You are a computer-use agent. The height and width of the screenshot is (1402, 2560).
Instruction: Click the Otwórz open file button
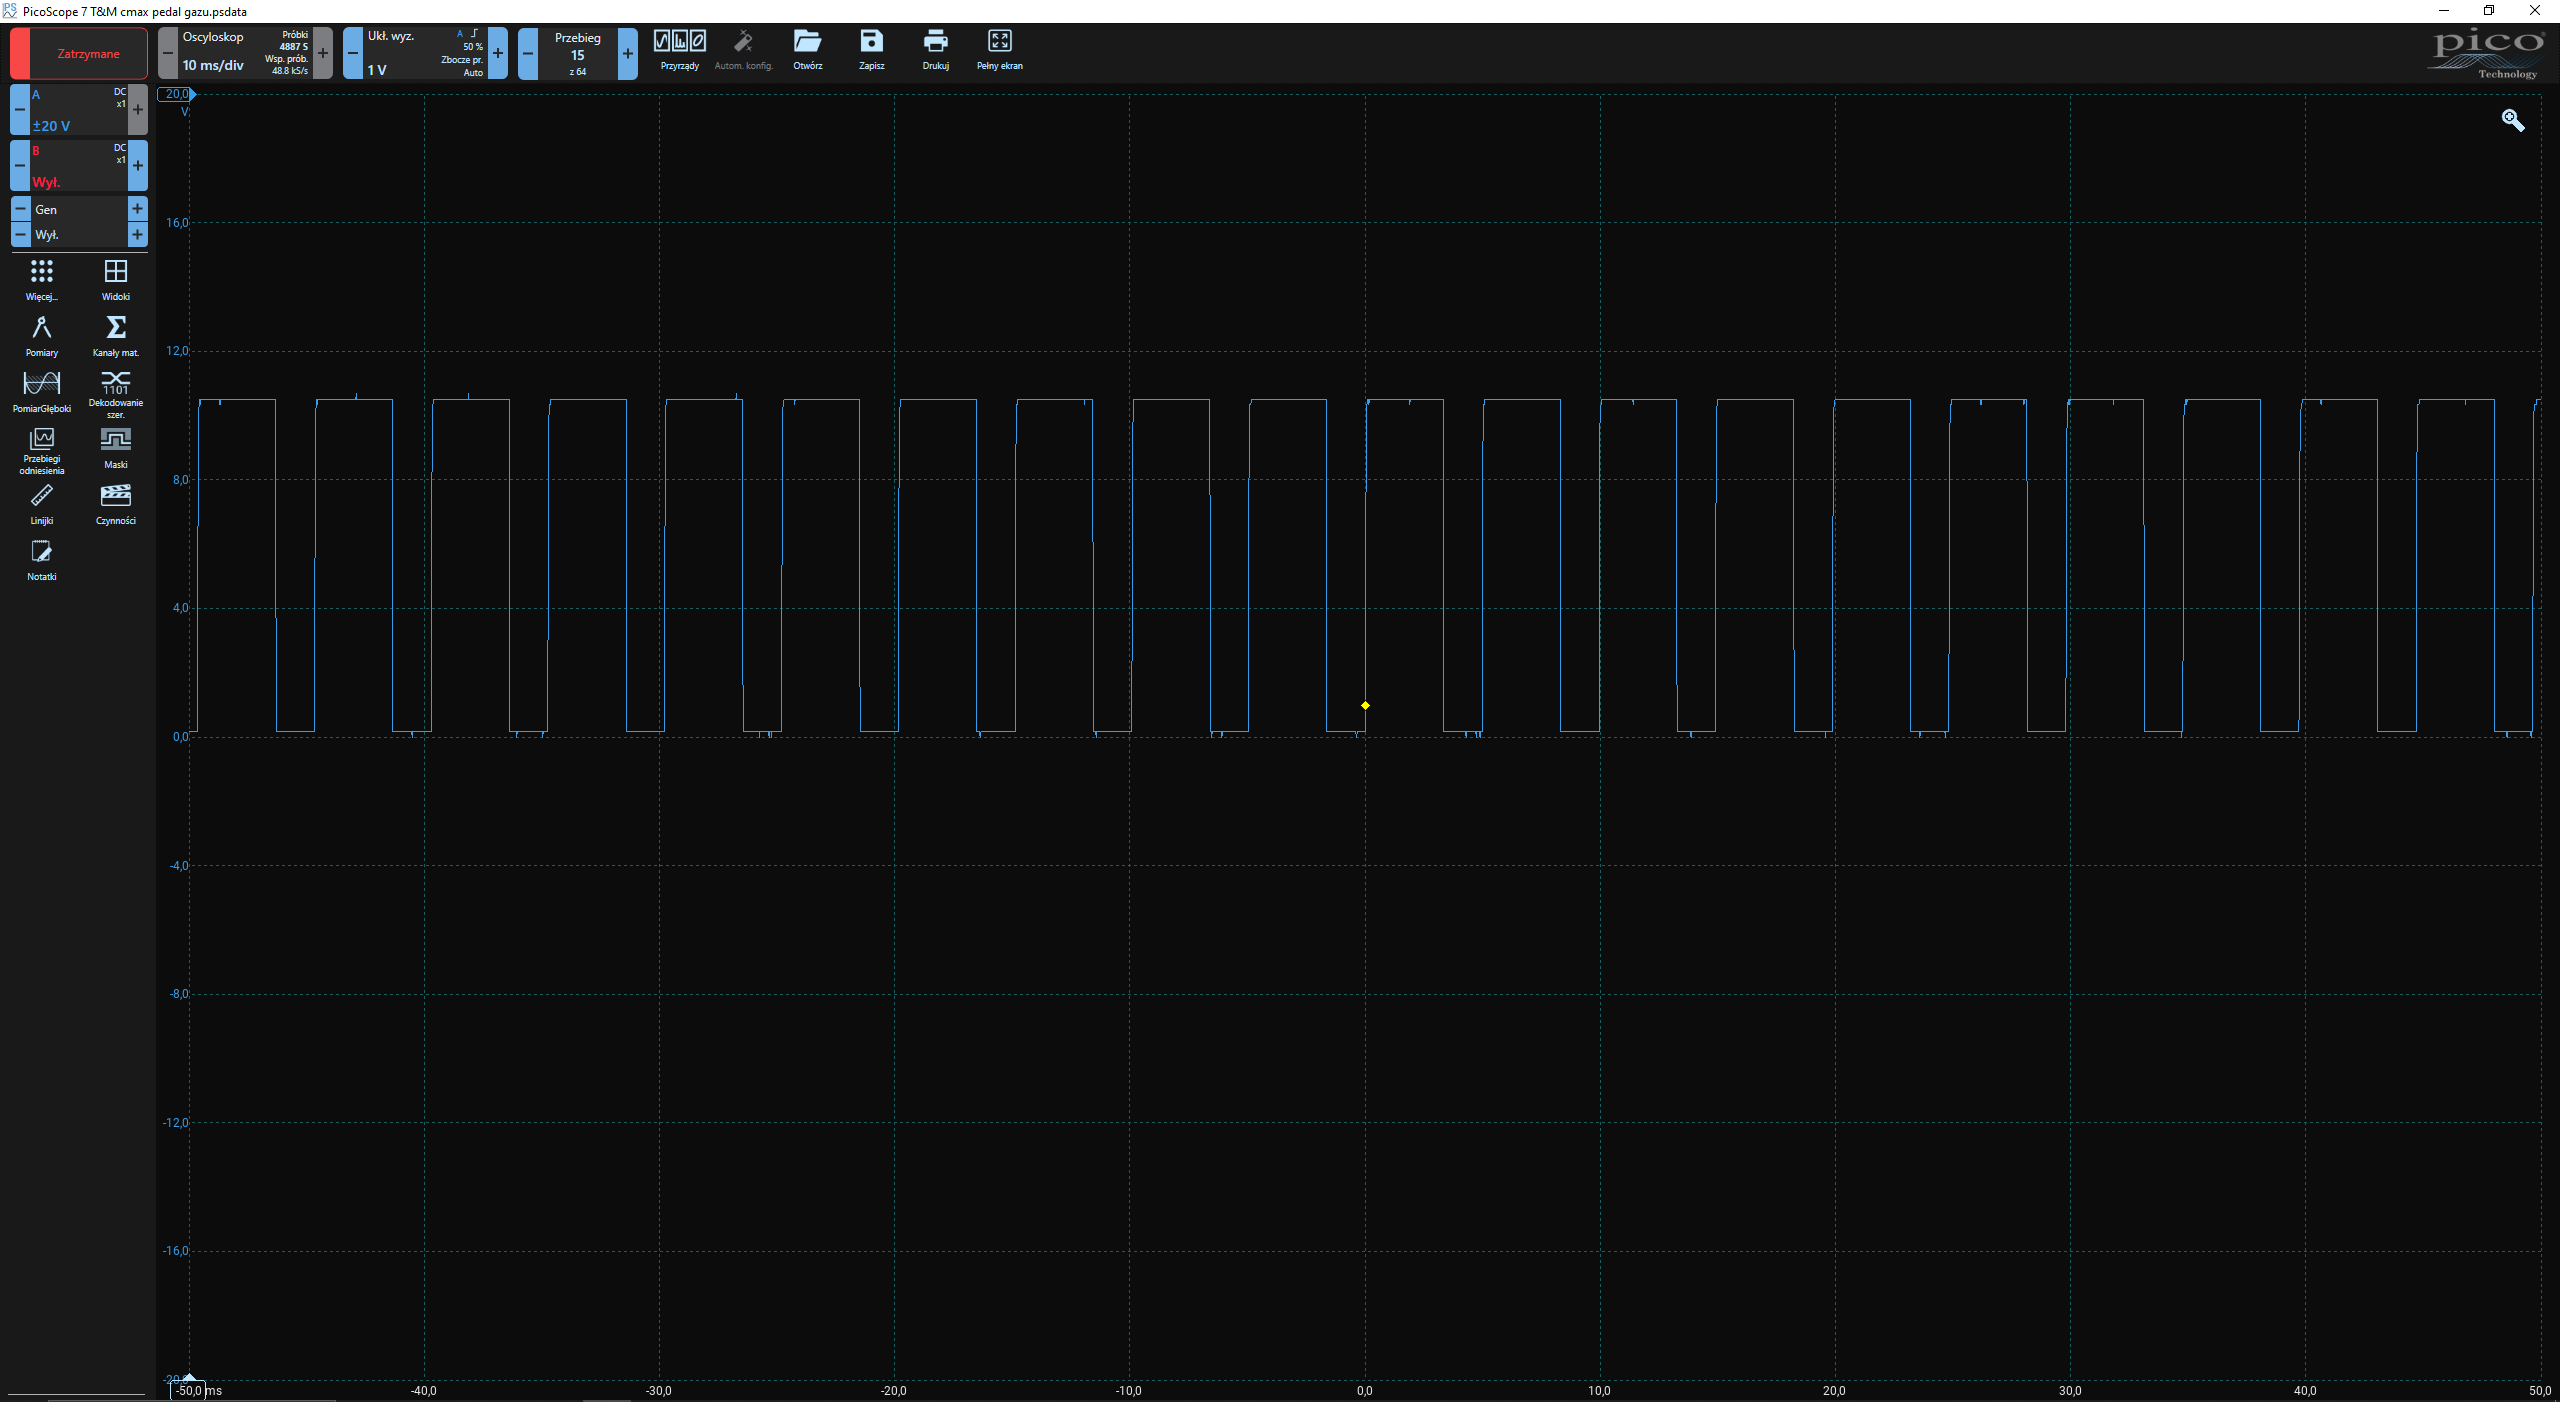(807, 50)
